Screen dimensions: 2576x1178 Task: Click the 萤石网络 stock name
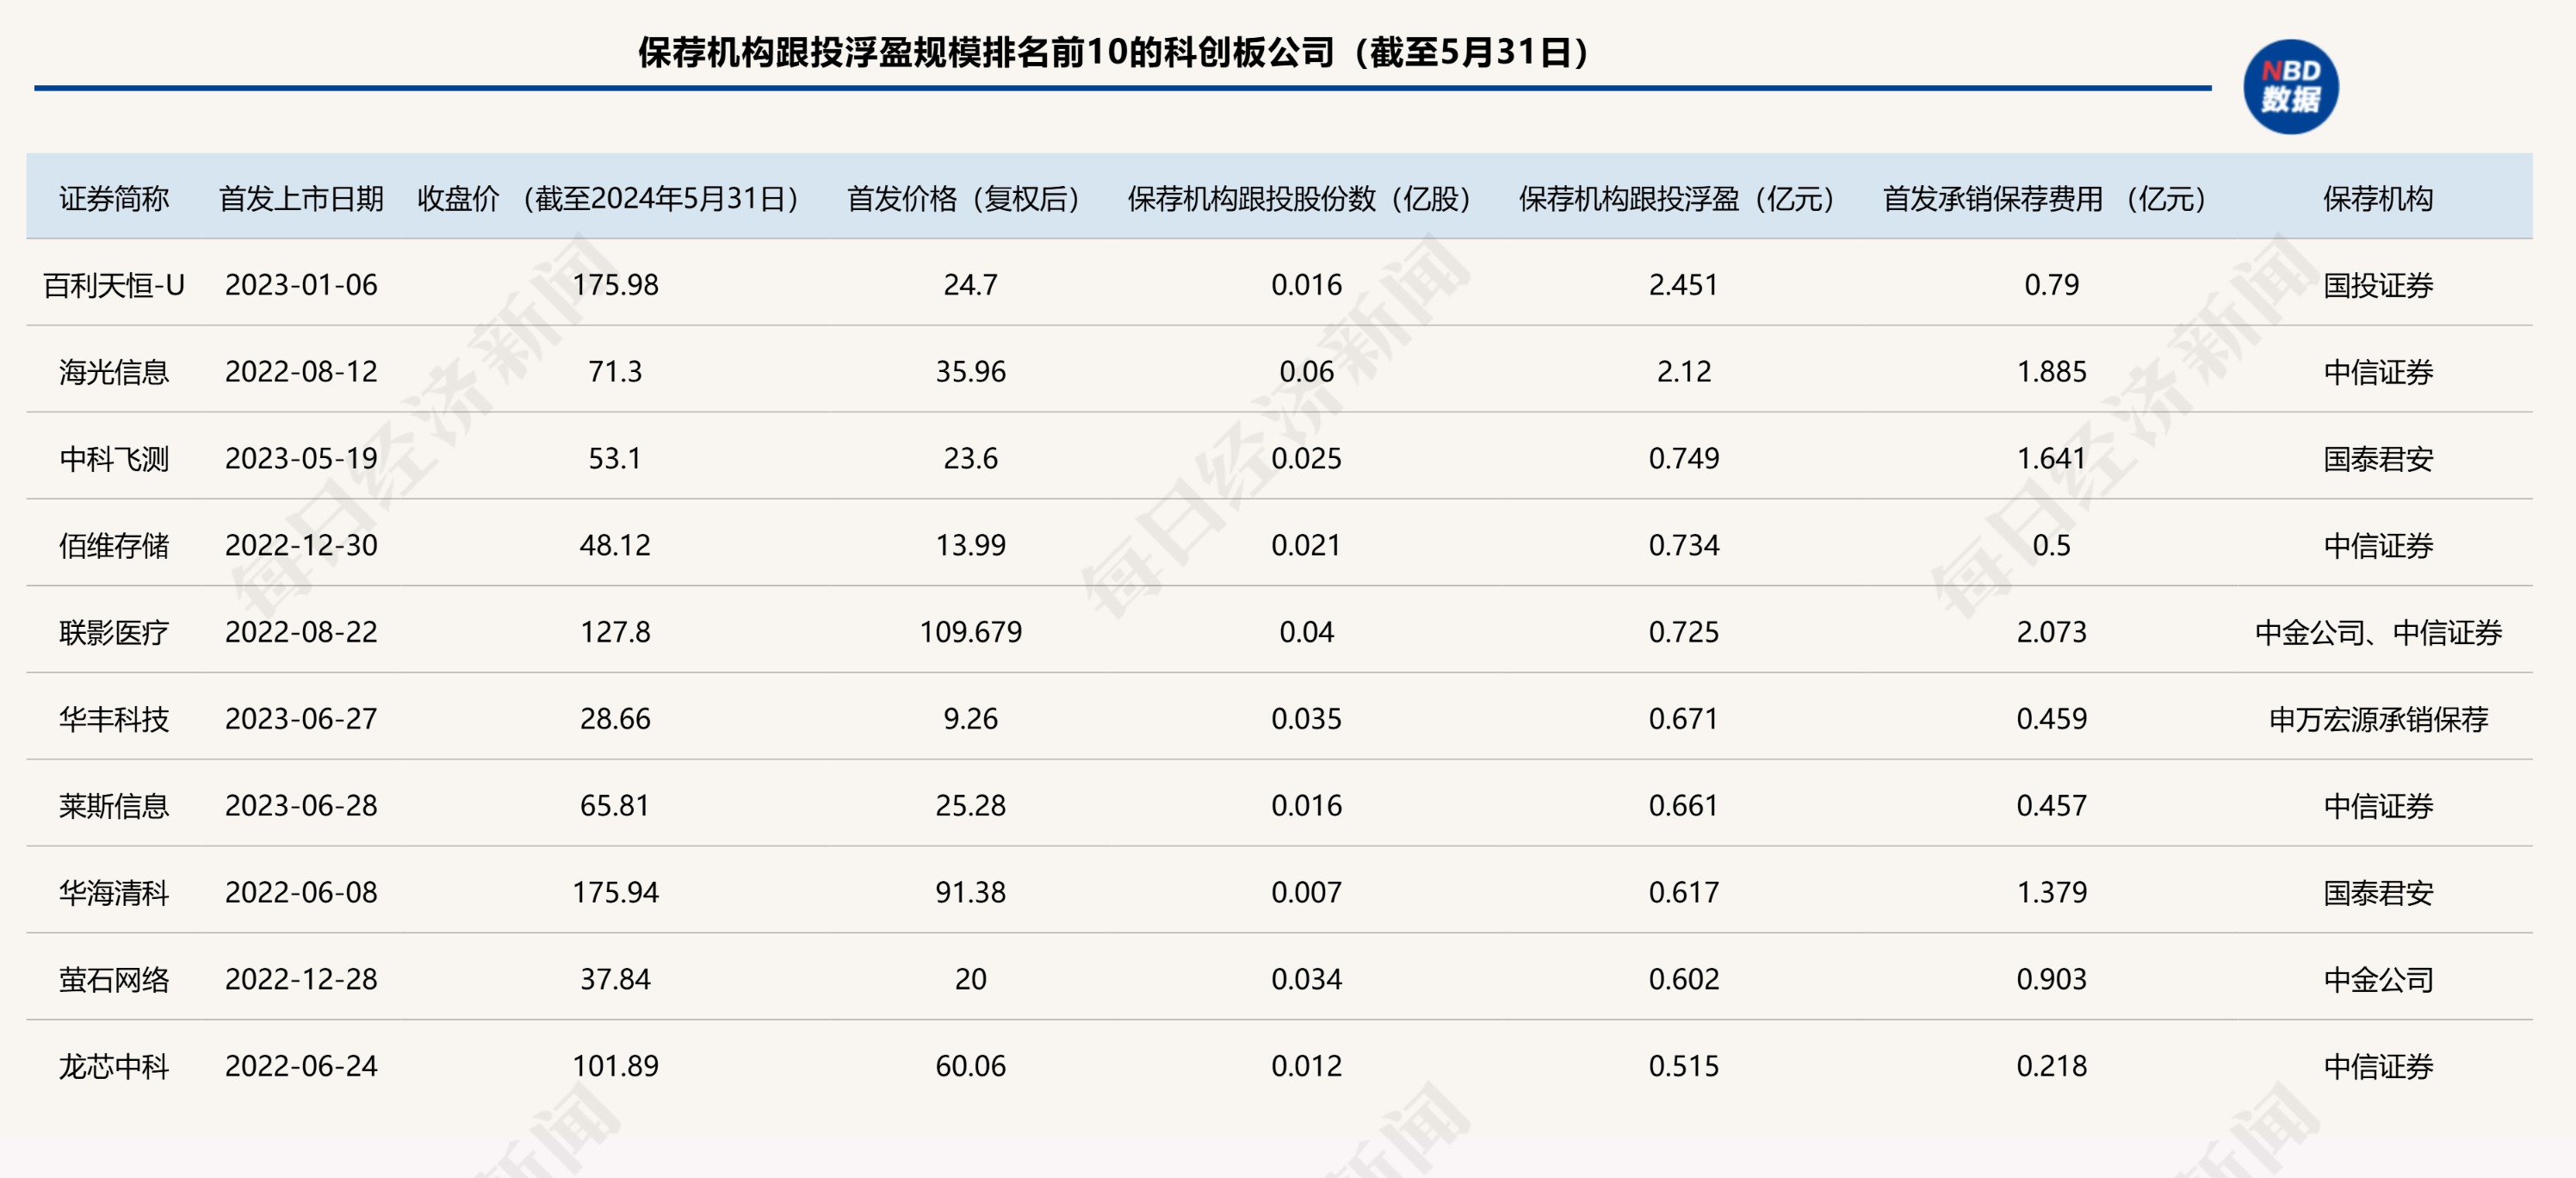114,979
